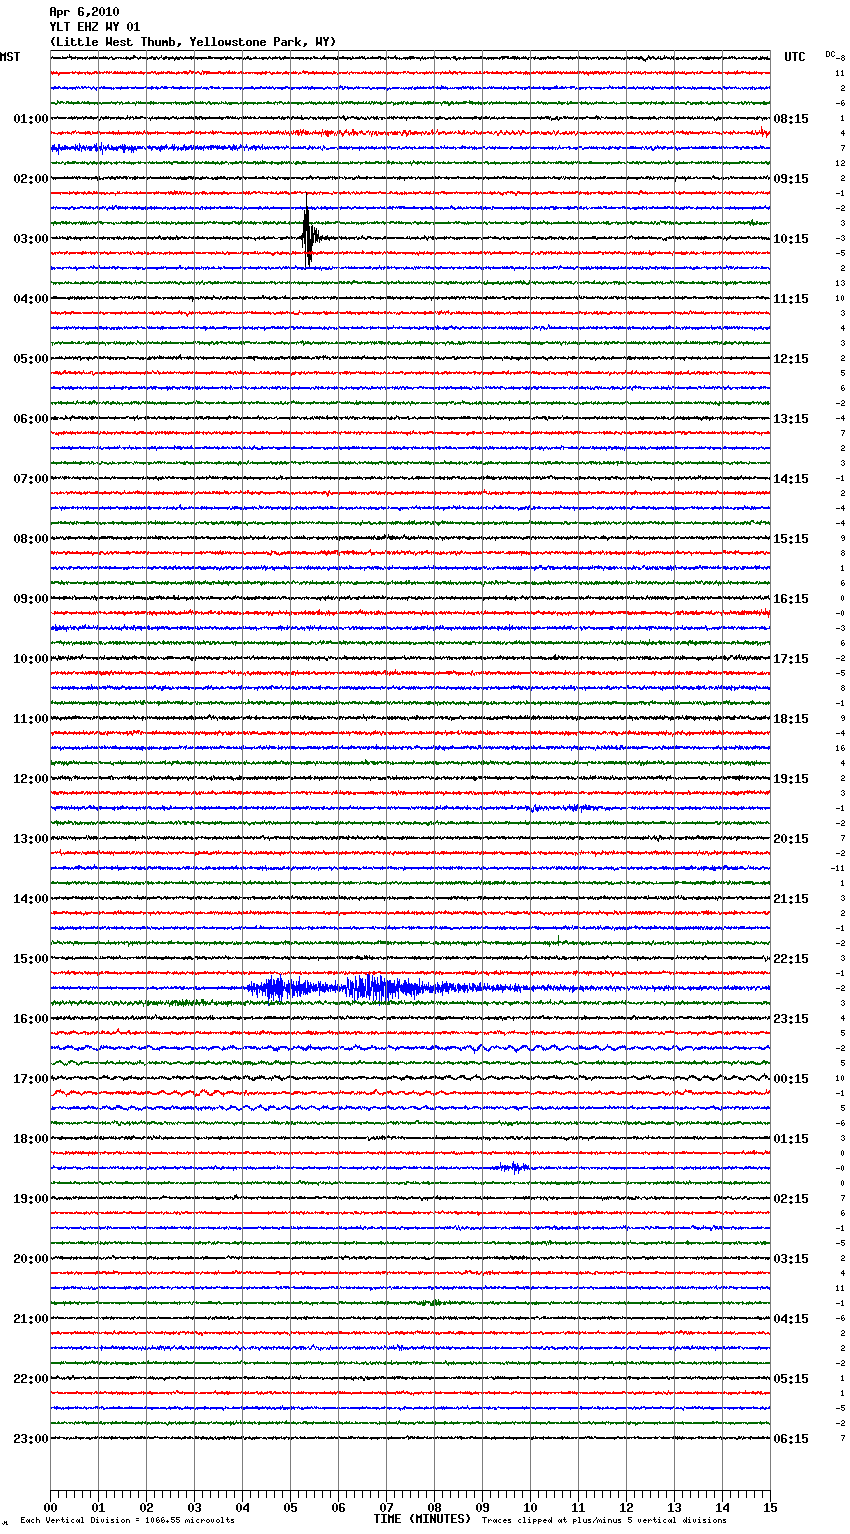Select the '03:00' MST time label
Screen dimensions: 850x1534
point(30,239)
